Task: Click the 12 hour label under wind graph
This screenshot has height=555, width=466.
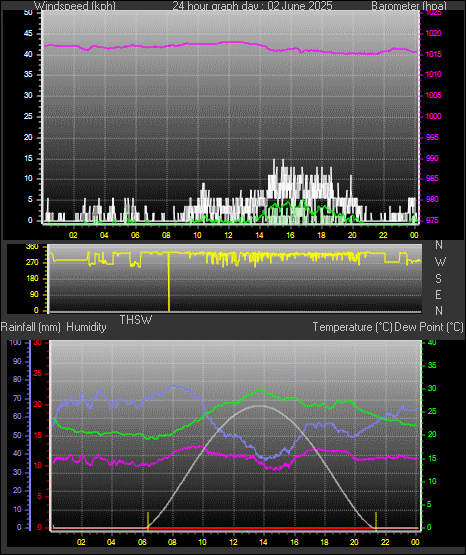Action: pos(228,235)
